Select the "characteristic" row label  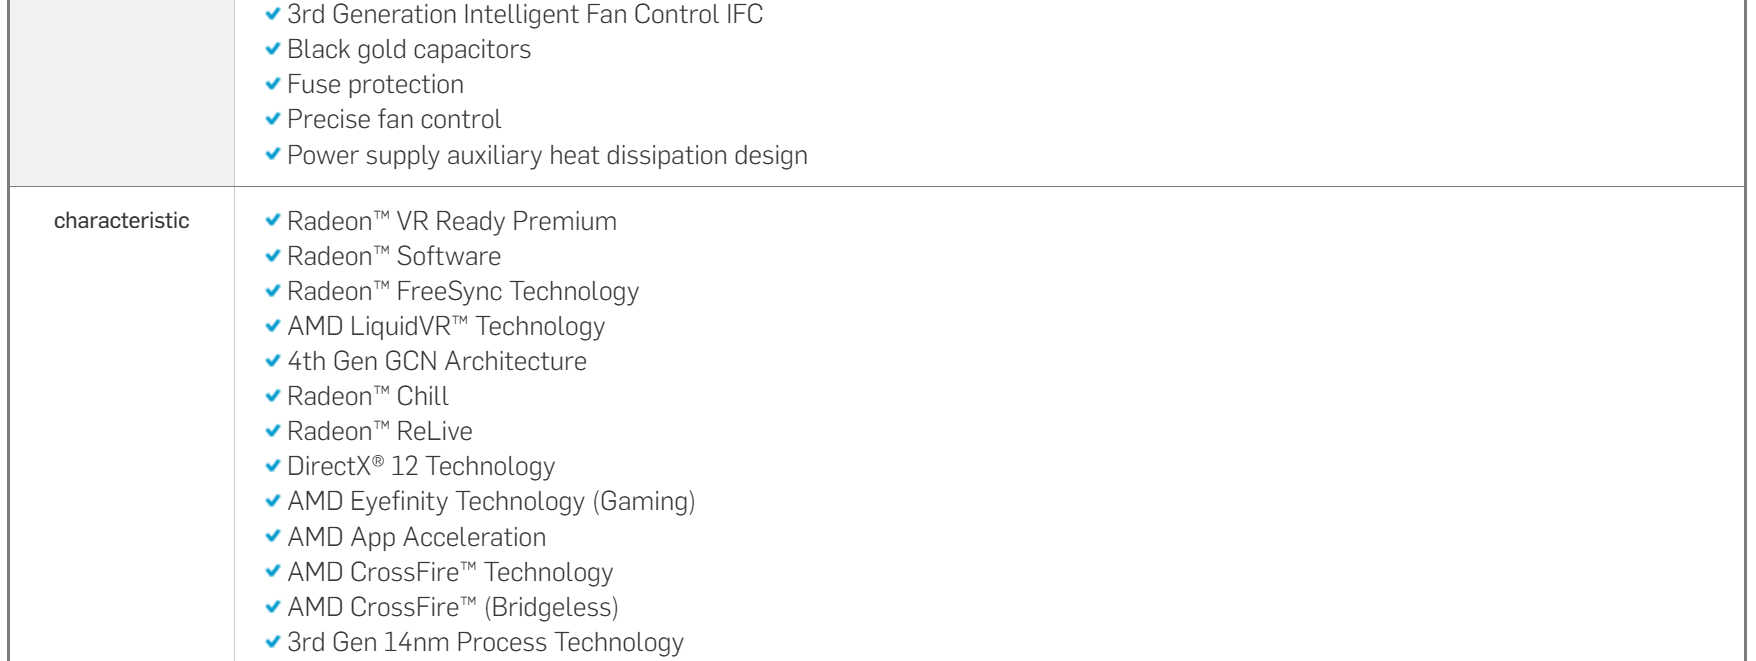coord(121,221)
